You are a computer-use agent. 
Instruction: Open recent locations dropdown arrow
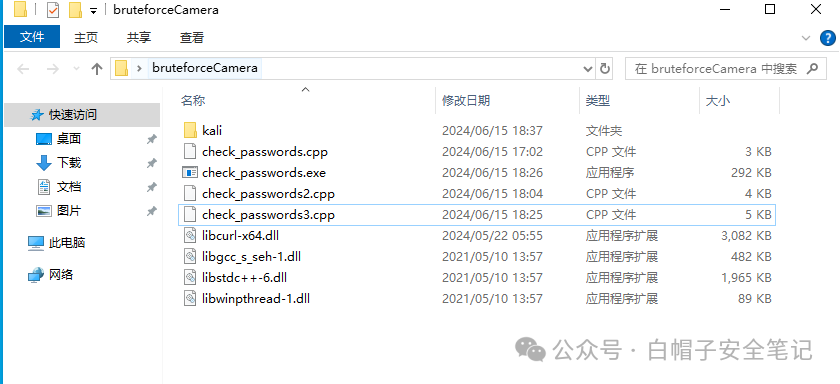pos(76,69)
